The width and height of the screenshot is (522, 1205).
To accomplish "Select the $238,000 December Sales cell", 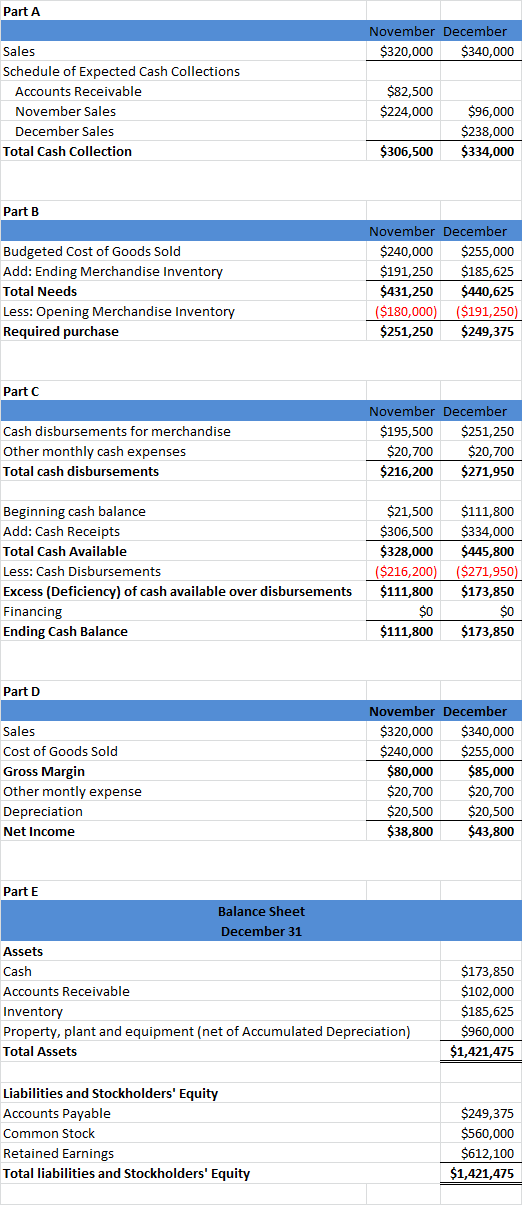I will 488,131.
